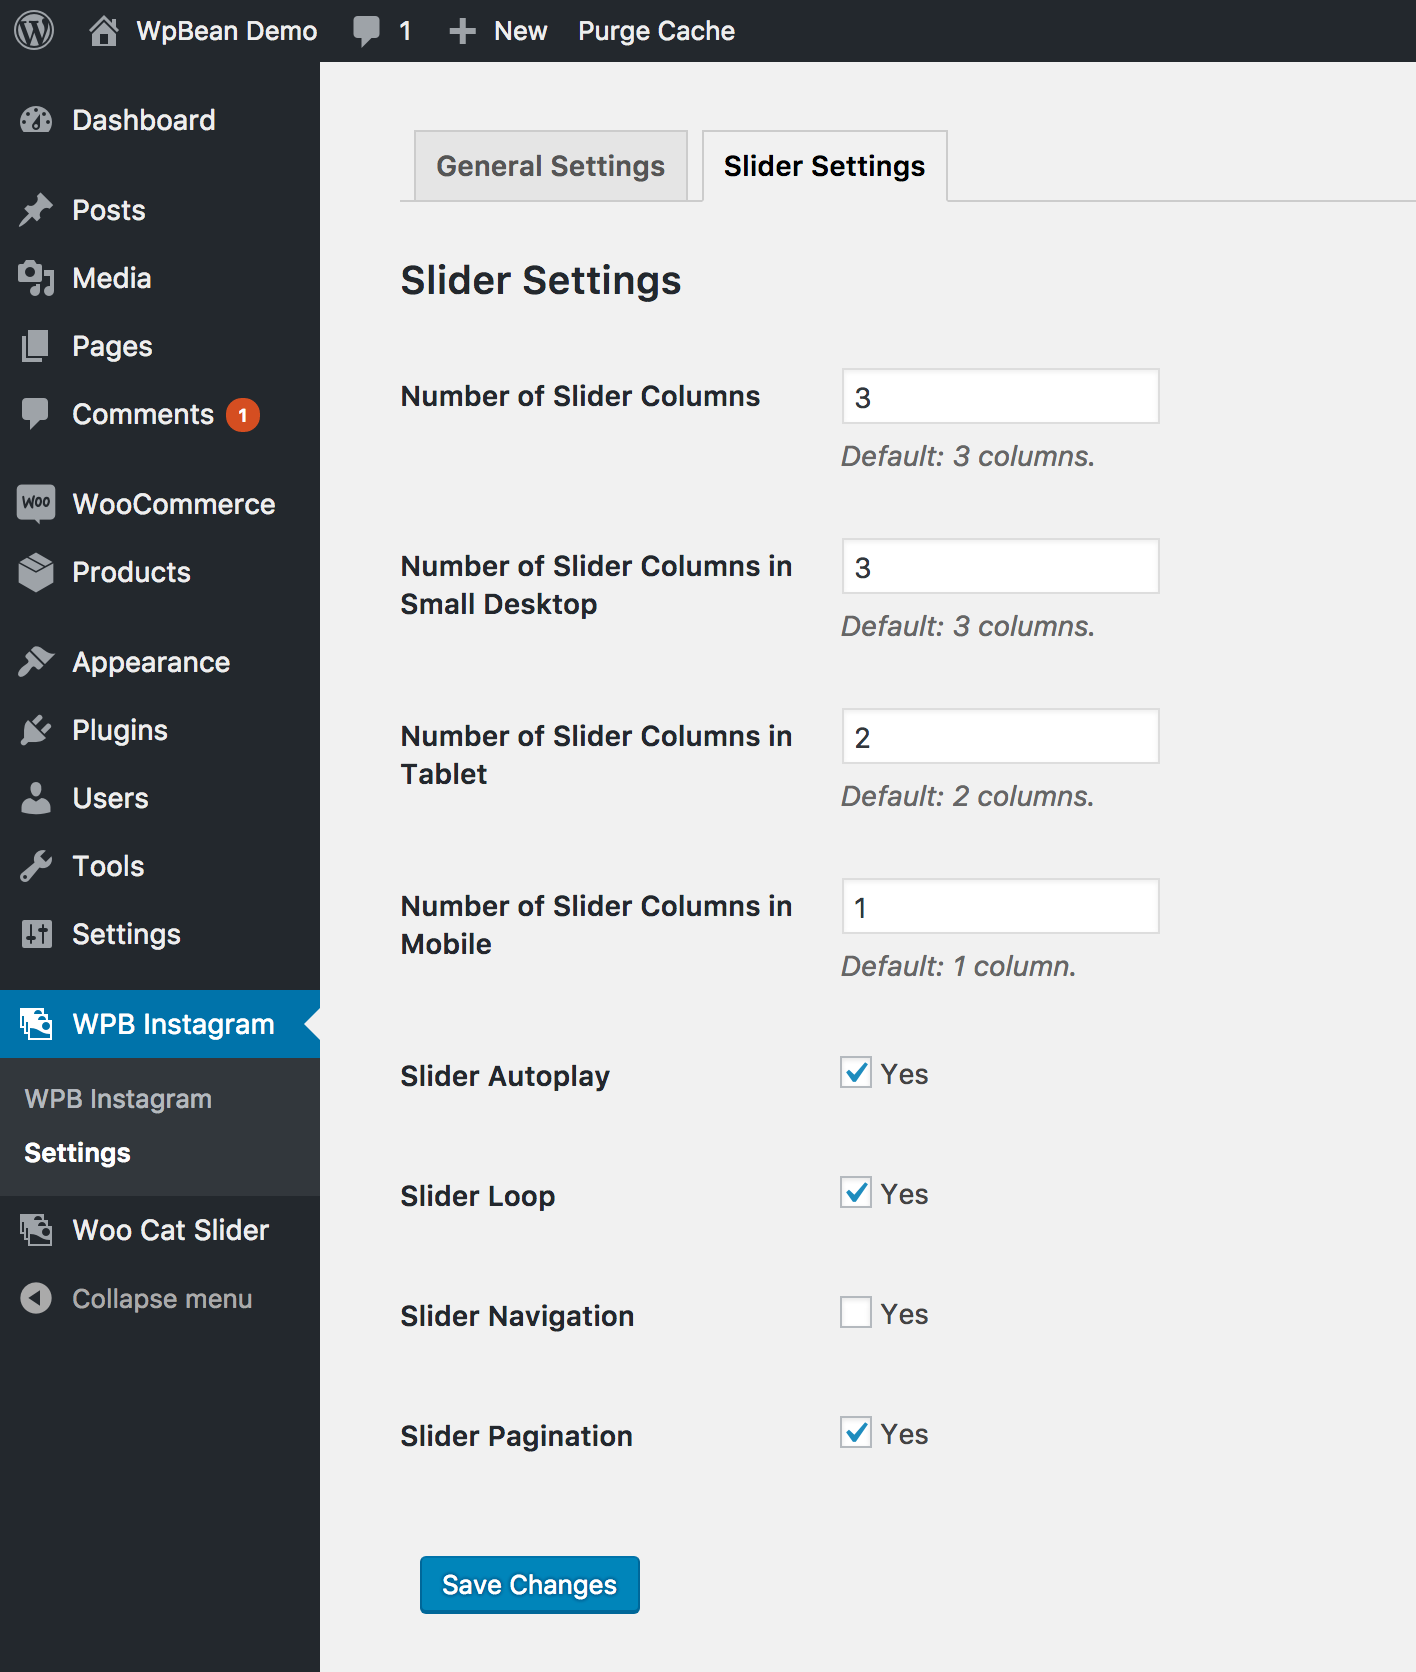
Task: Focus the Tablet columns input field
Action: click(x=1001, y=737)
